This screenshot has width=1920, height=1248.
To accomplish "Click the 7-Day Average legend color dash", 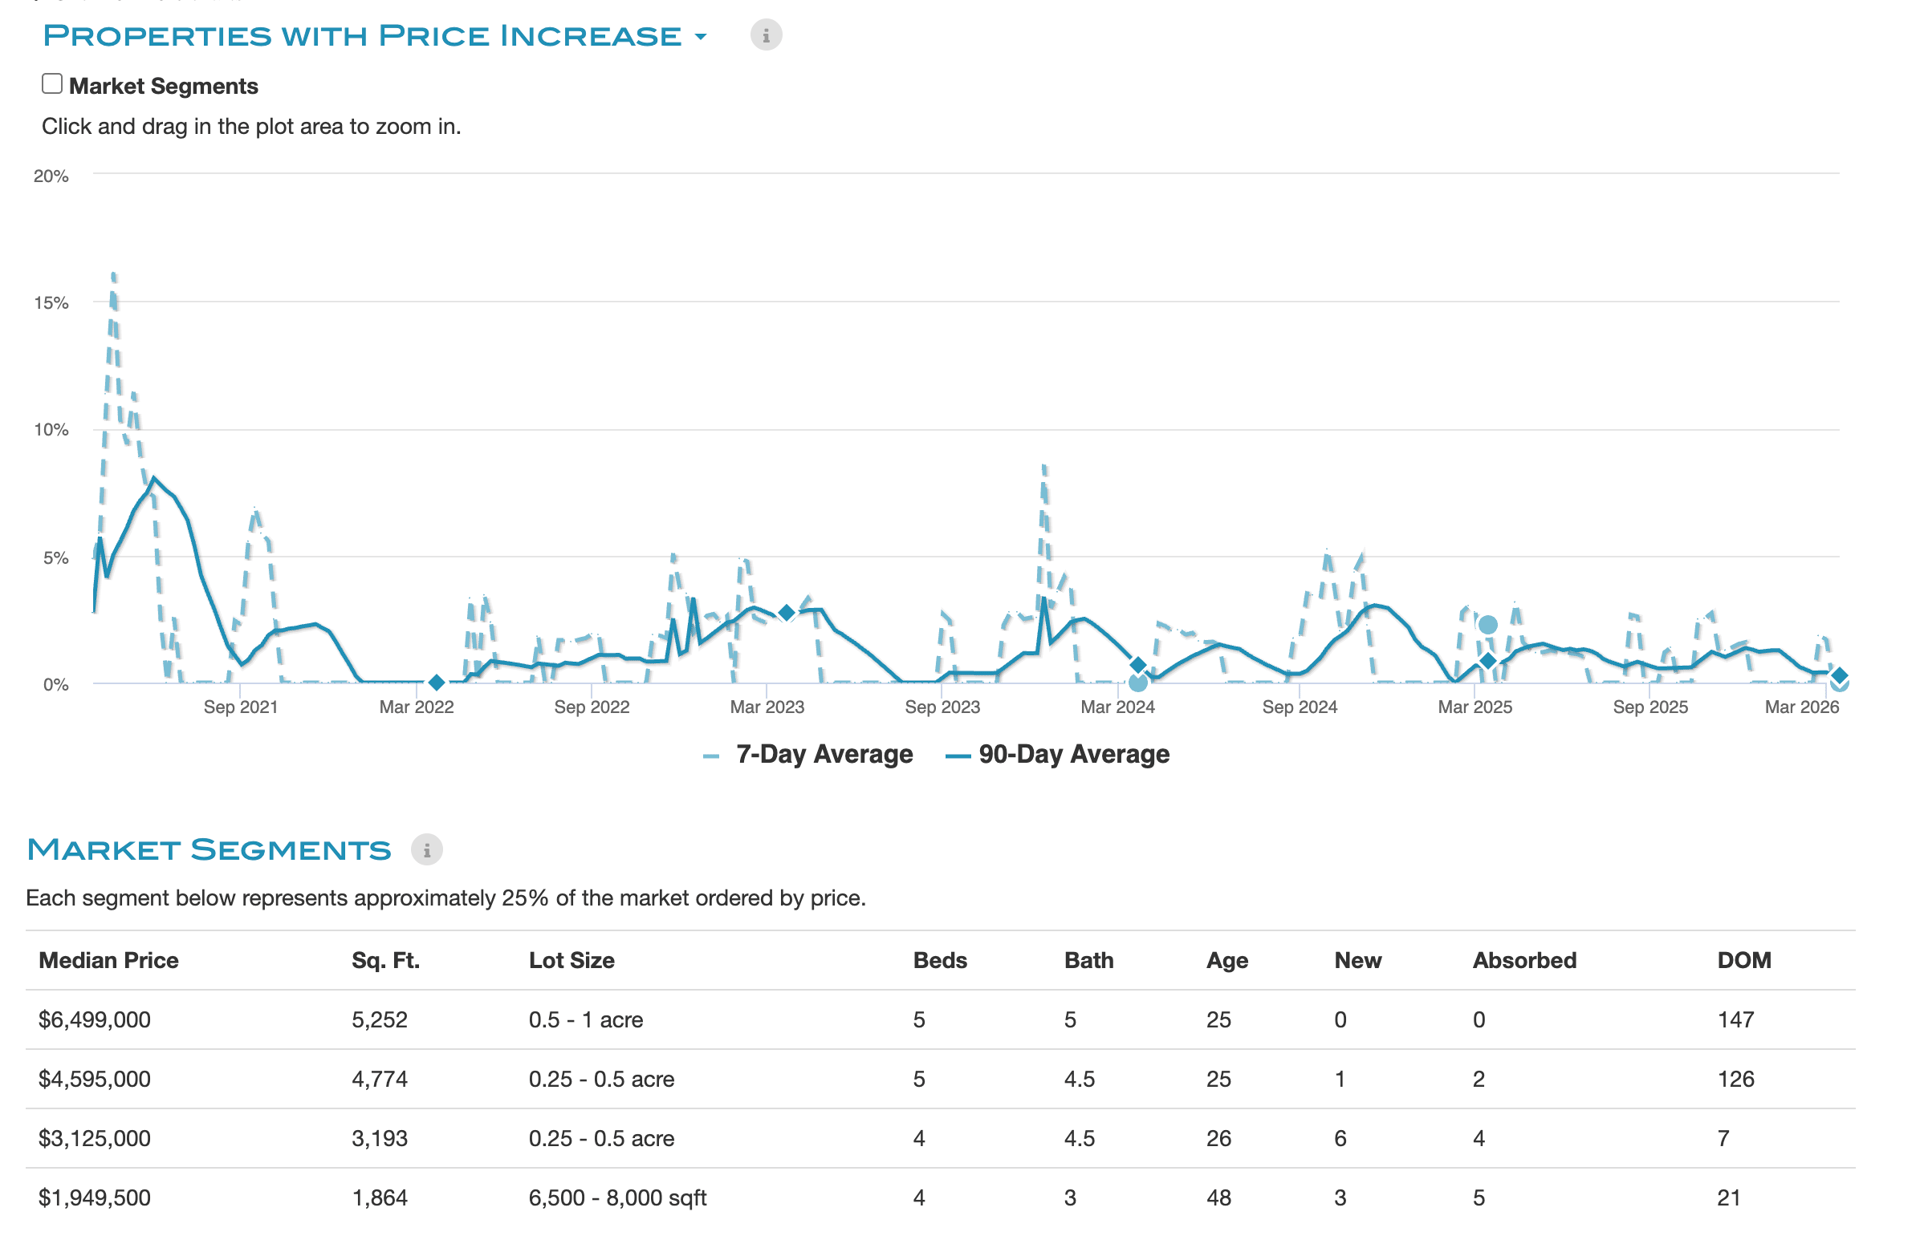I will [x=711, y=757].
